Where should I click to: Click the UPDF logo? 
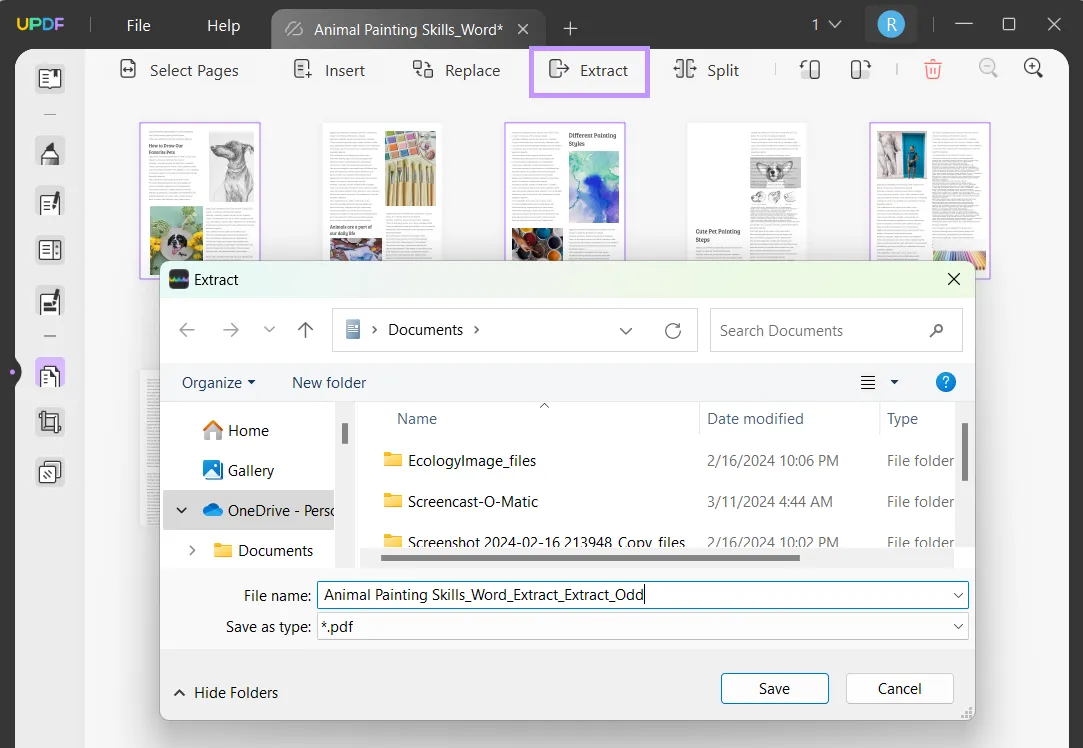tap(40, 24)
